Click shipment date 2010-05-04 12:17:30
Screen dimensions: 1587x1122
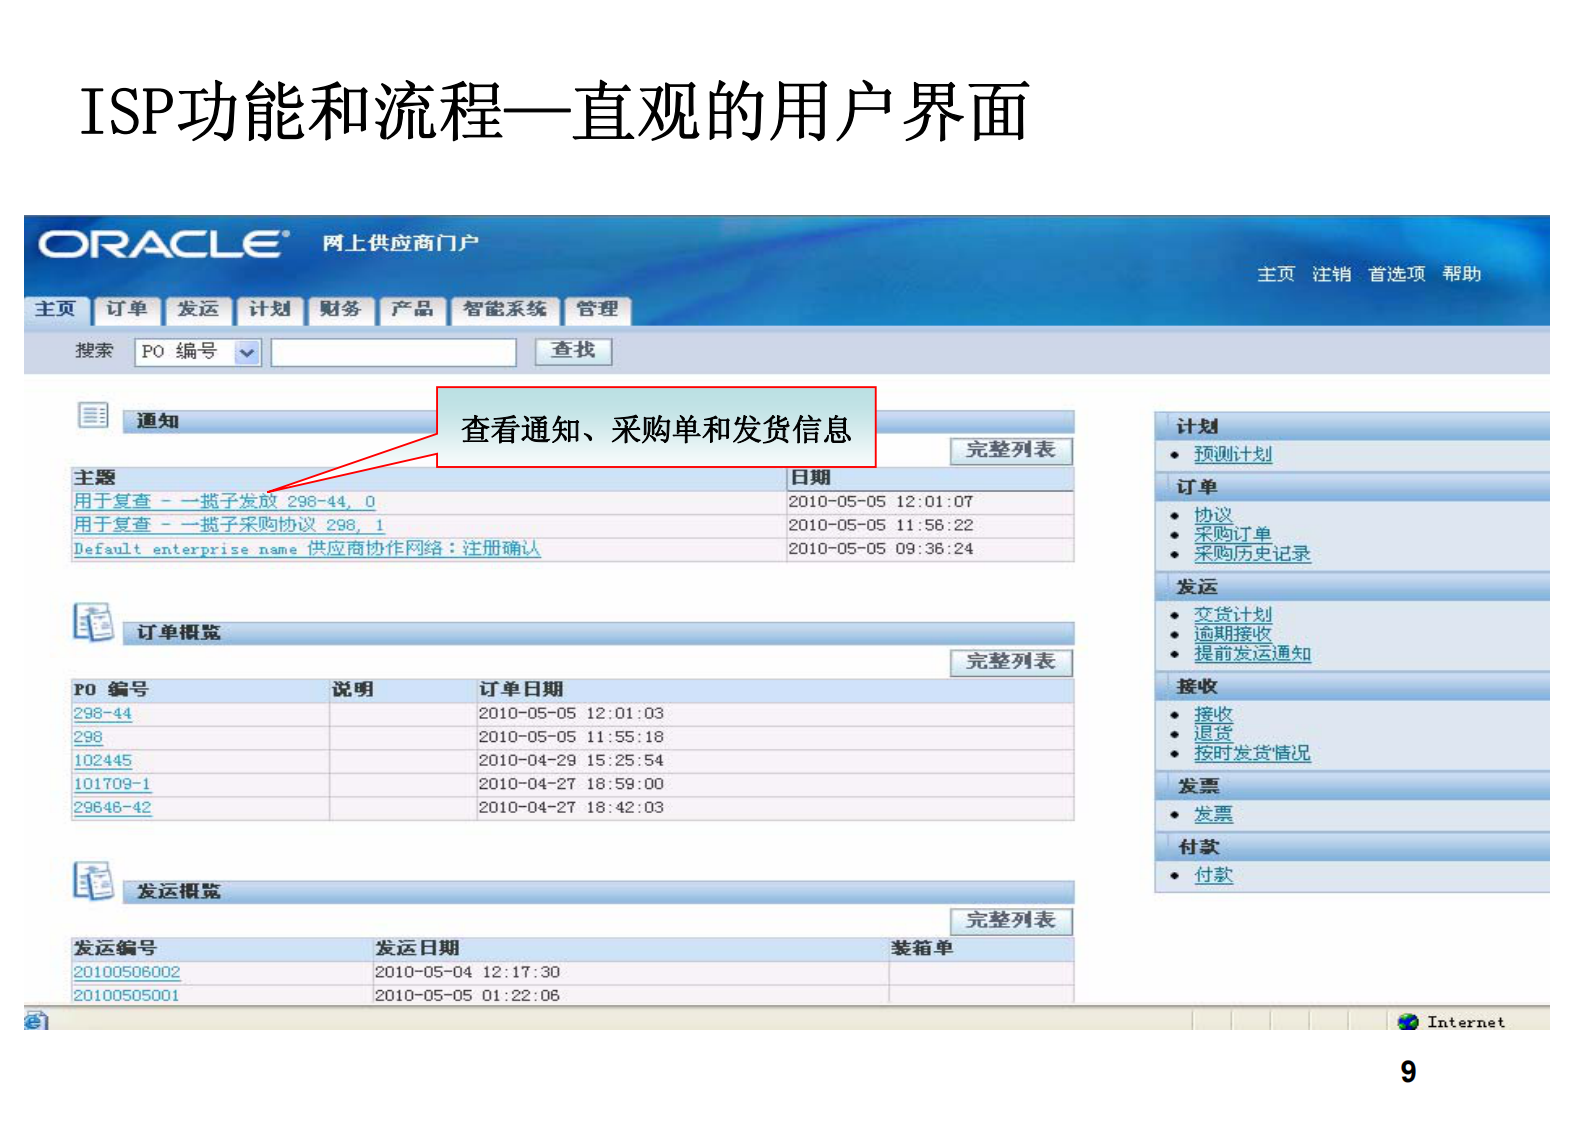[467, 972]
